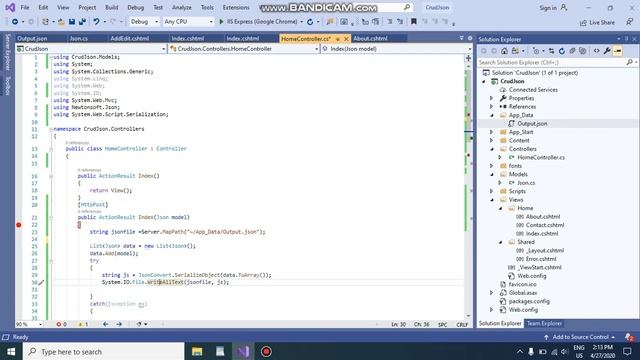
Task: Click navigate to next issue arrow
Action: [x=119, y=324]
